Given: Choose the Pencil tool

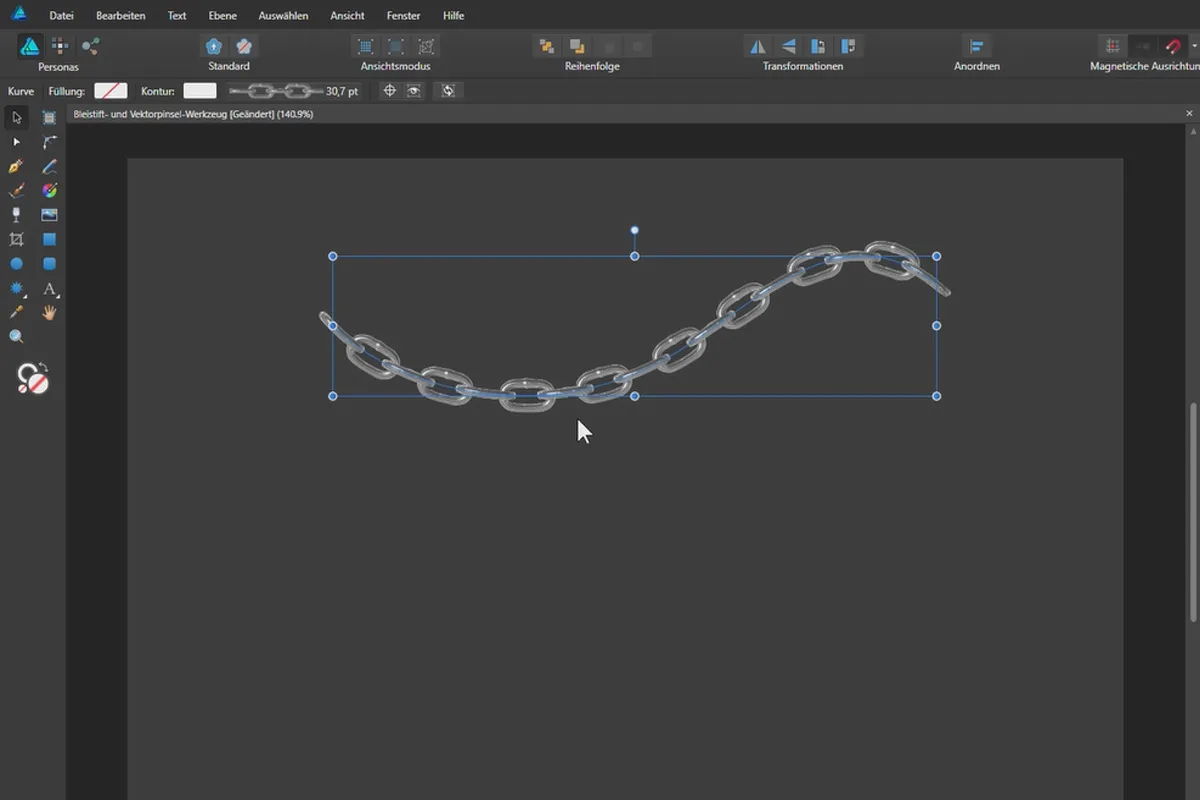Looking at the screenshot, I should pos(49,166).
